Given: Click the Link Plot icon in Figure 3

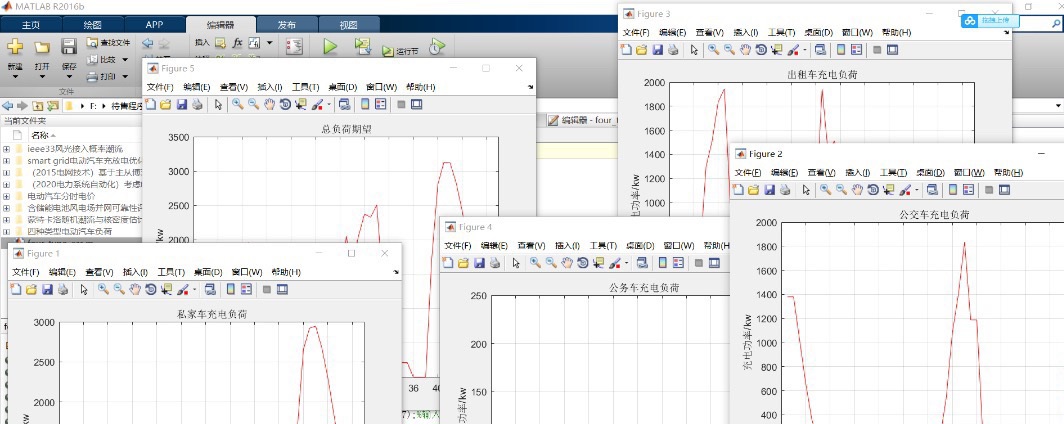Looking at the screenshot, I should (820, 50).
